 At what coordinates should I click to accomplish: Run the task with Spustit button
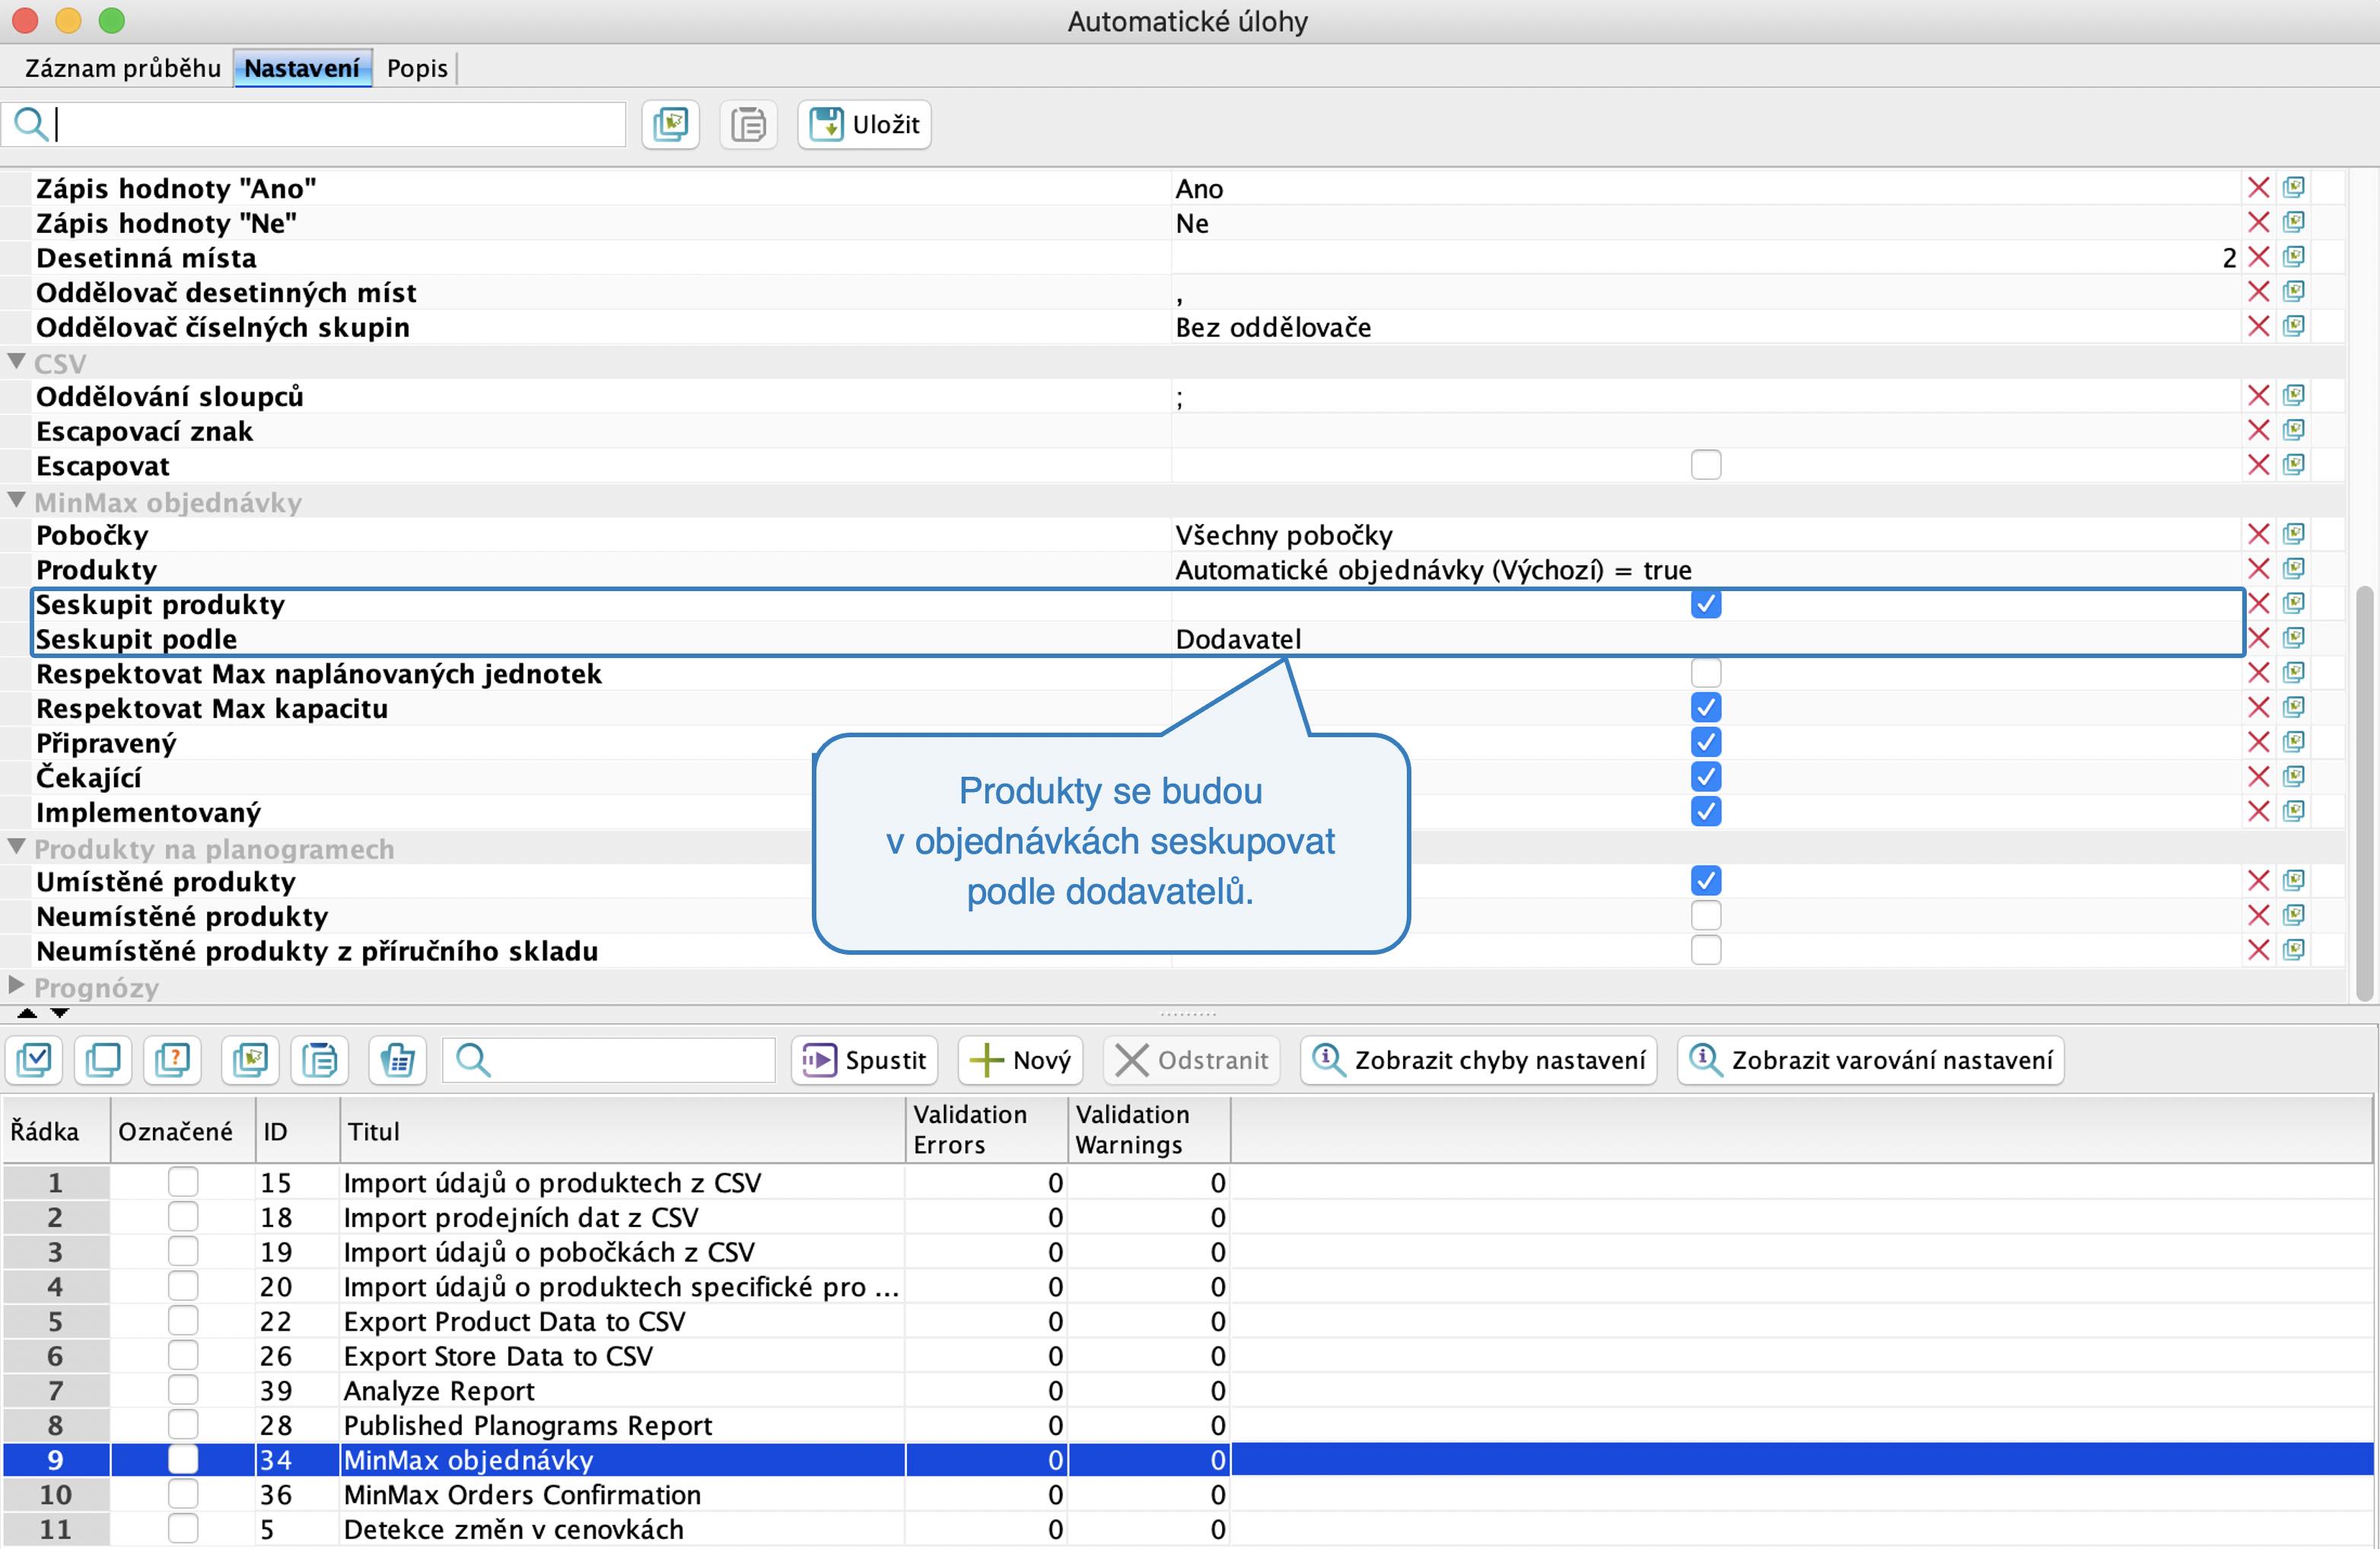(x=864, y=1060)
